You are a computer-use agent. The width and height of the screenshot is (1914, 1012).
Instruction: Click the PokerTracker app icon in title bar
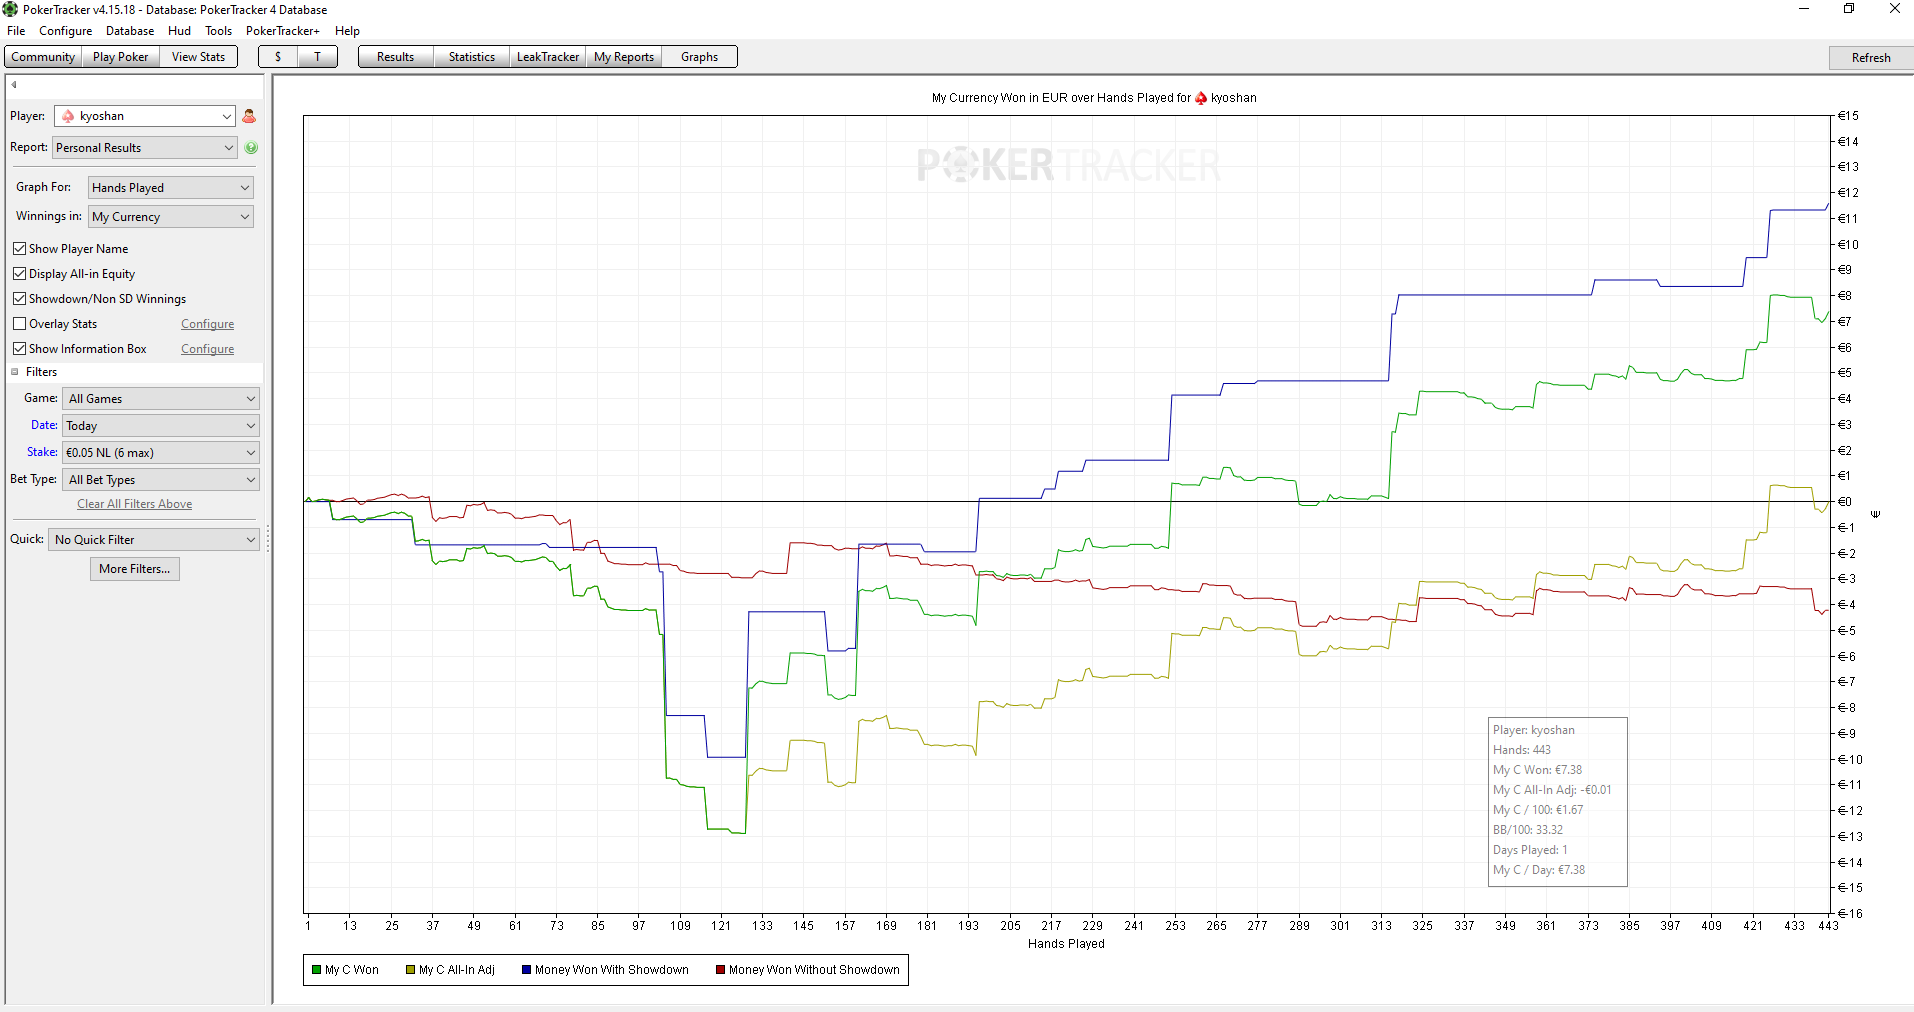(10, 9)
